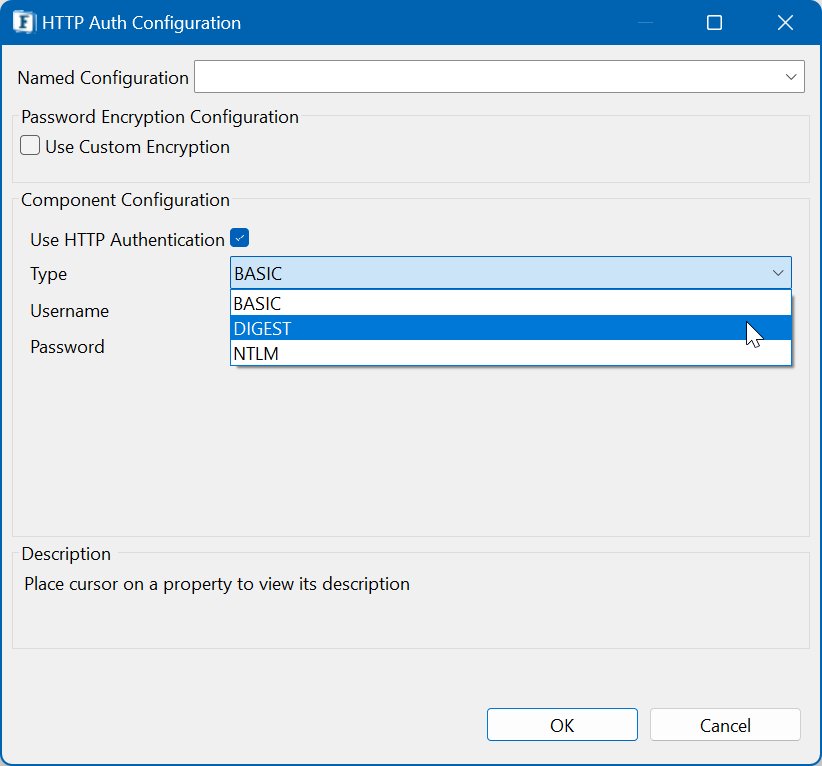Minimize the HTTP Auth Configuration window

(646, 22)
